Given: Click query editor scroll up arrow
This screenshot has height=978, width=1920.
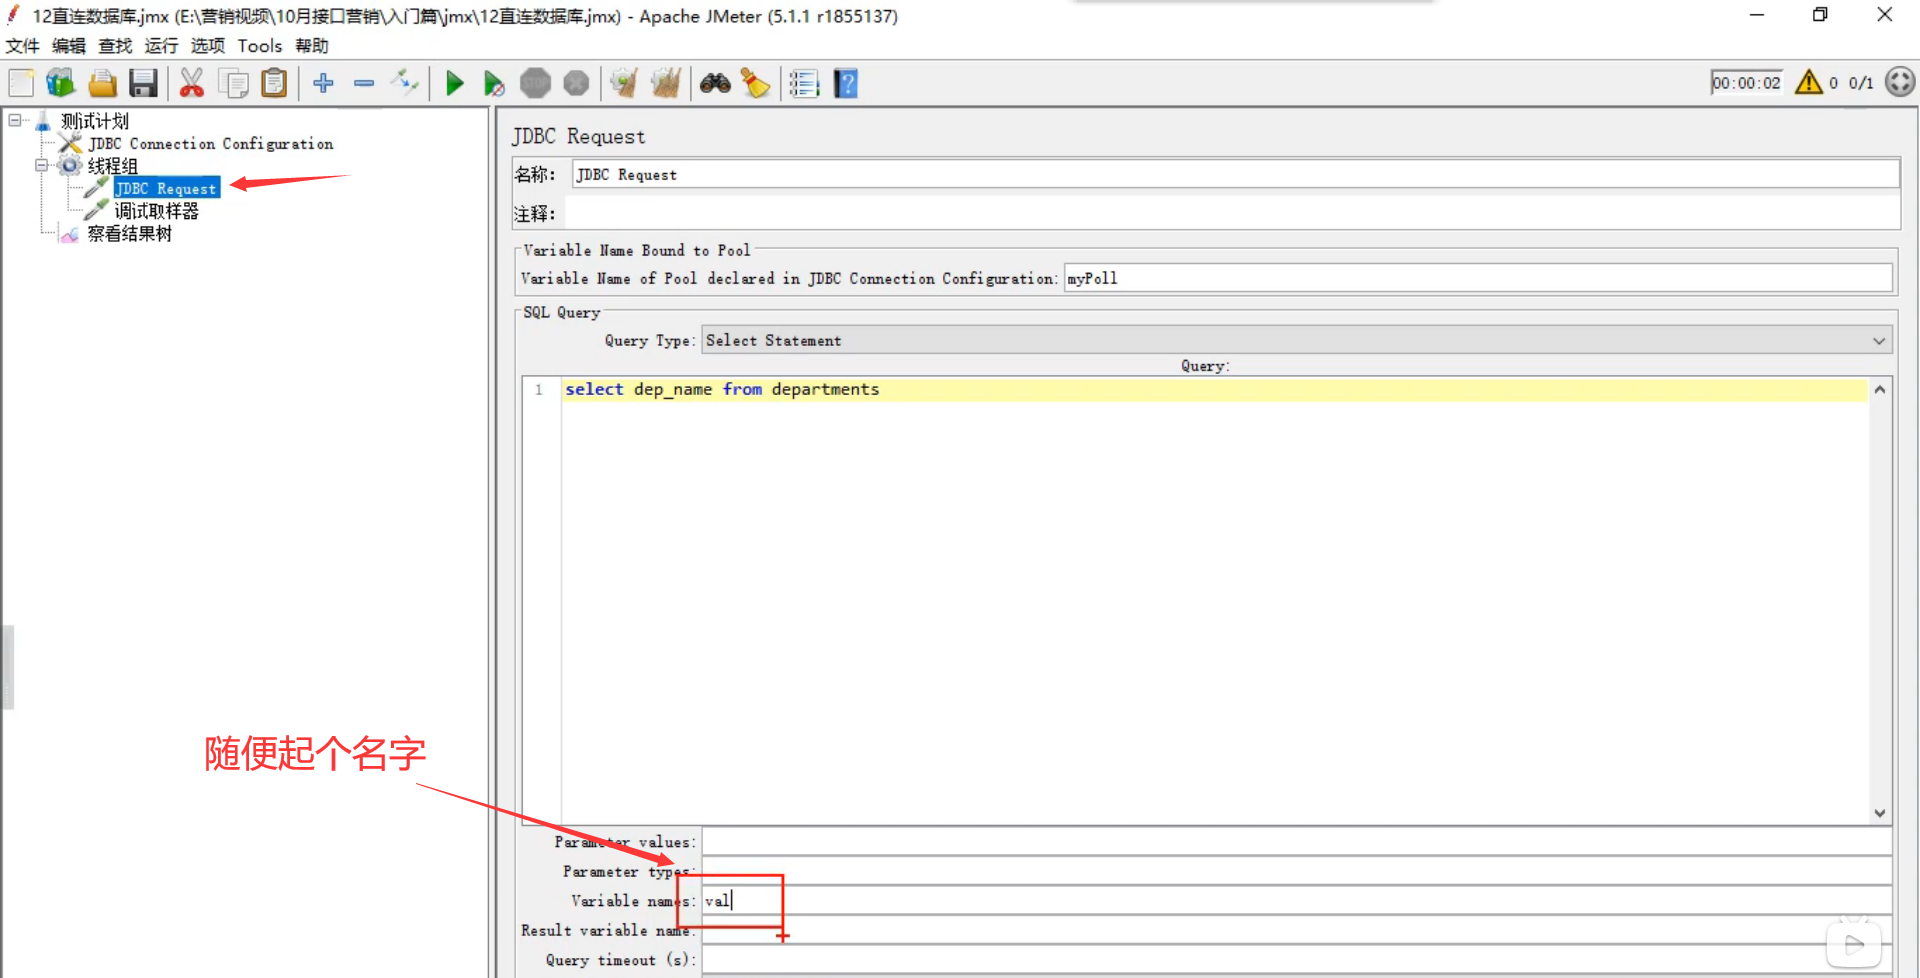Looking at the screenshot, I should pyautogui.click(x=1880, y=389).
